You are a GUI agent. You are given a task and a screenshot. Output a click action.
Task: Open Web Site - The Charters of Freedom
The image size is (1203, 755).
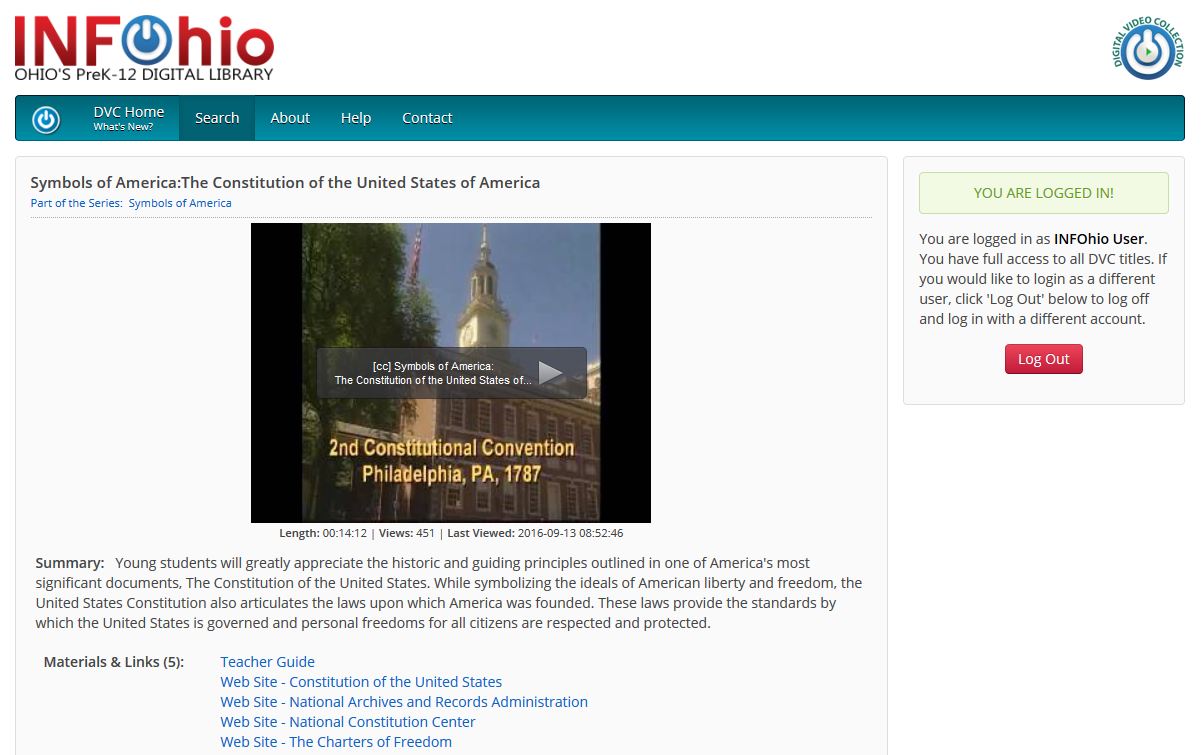pyautogui.click(x=336, y=742)
